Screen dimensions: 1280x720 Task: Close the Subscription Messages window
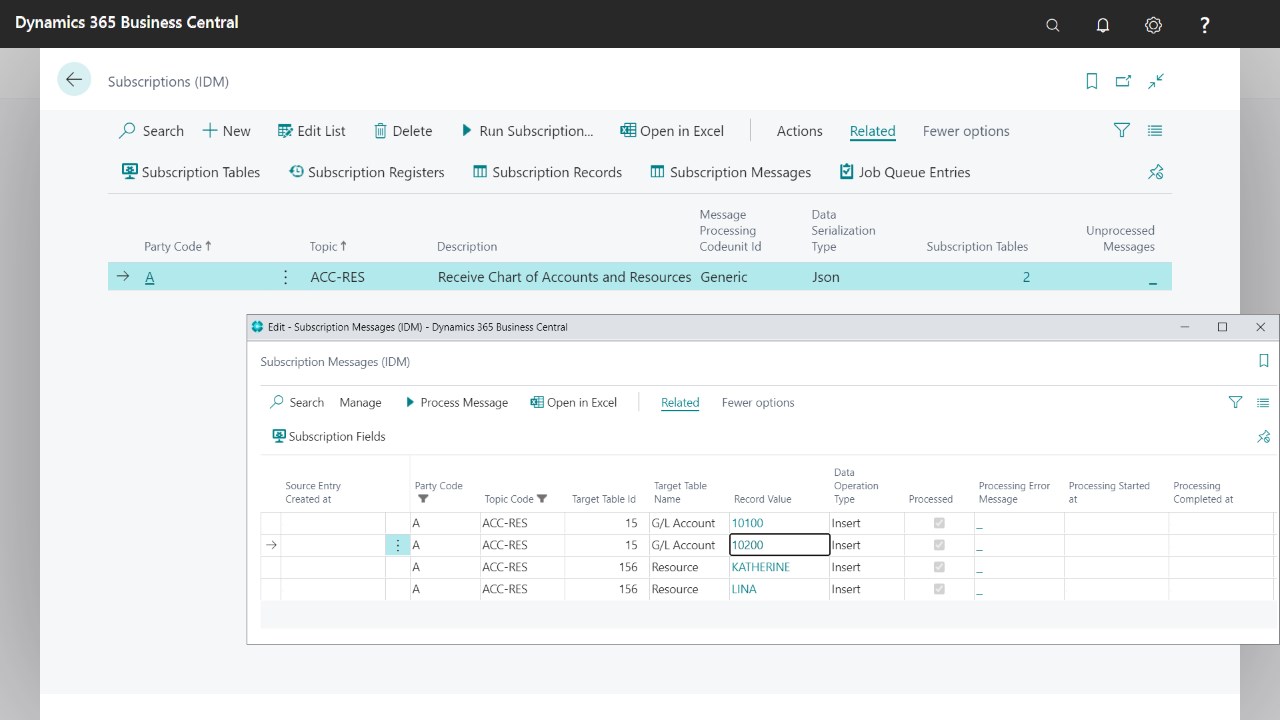coord(1260,327)
